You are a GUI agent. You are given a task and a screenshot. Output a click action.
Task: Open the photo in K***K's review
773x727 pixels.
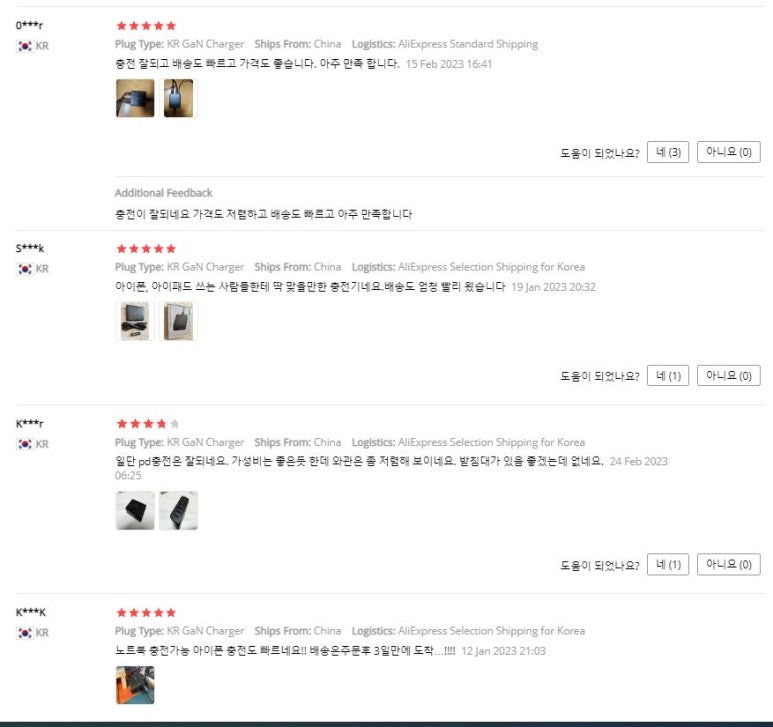(135, 685)
